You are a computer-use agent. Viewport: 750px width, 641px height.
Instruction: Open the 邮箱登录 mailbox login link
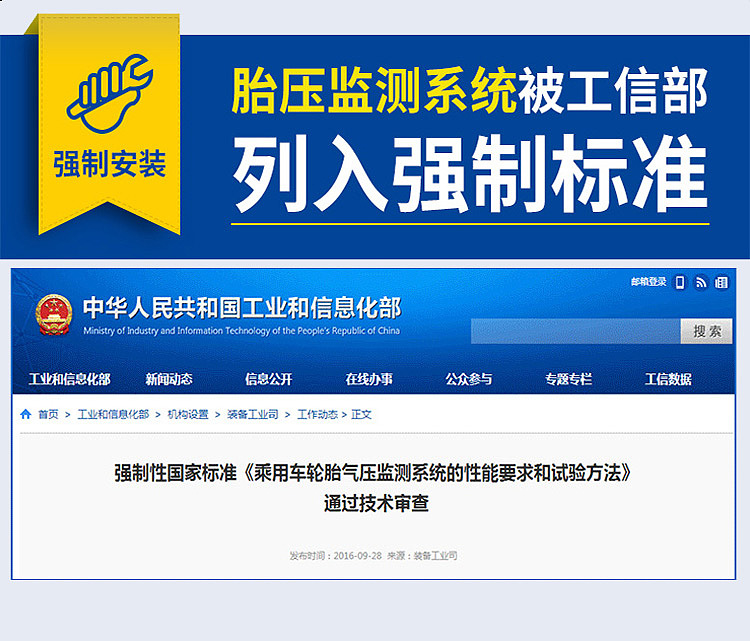click(649, 282)
